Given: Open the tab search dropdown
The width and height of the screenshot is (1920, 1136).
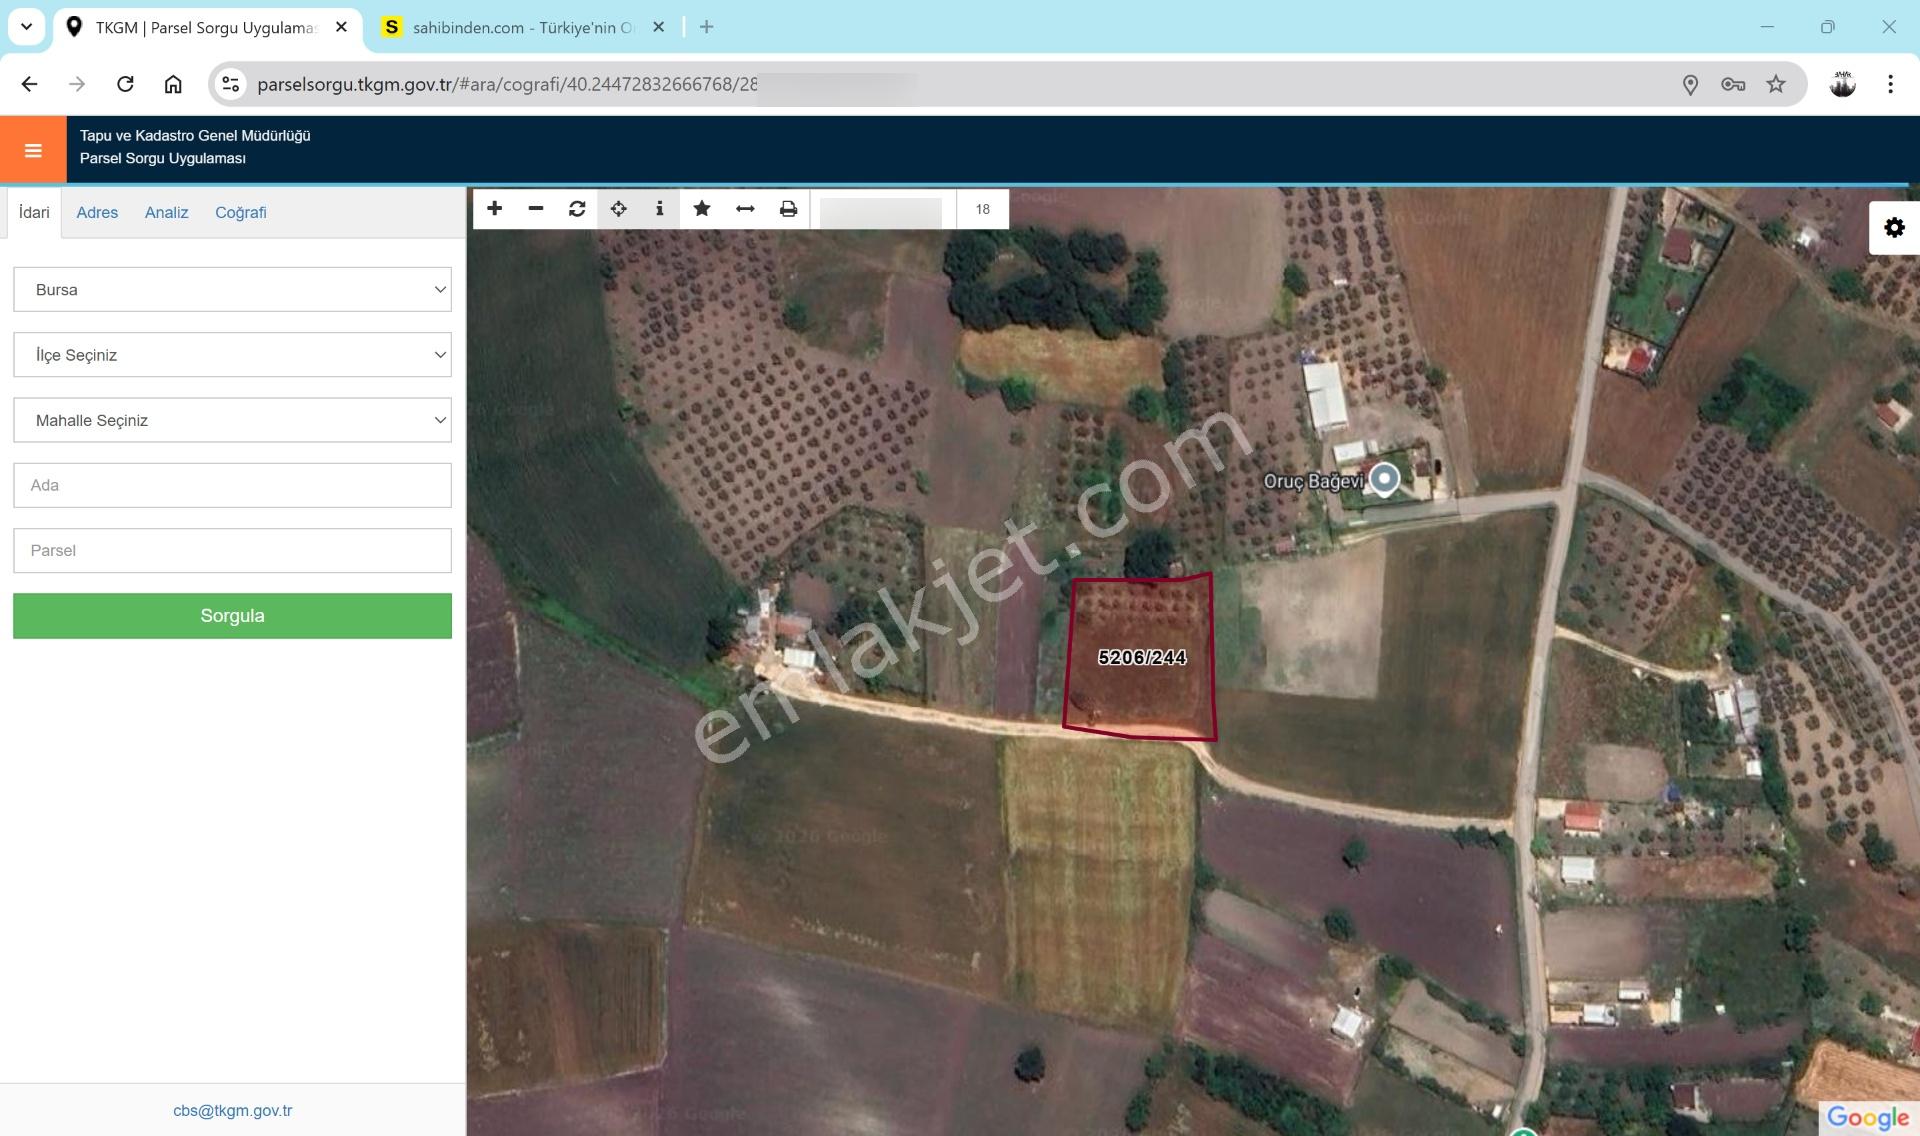Looking at the screenshot, I should [27, 27].
